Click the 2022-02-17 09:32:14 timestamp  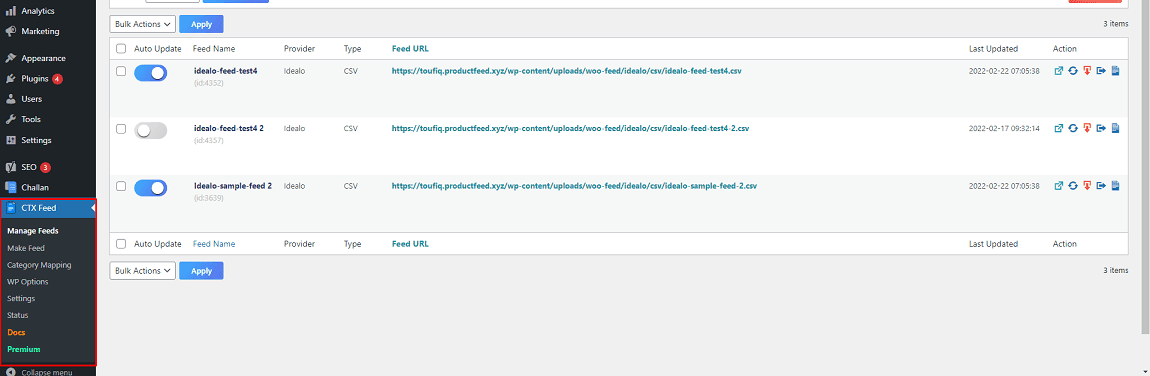coord(1004,128)
